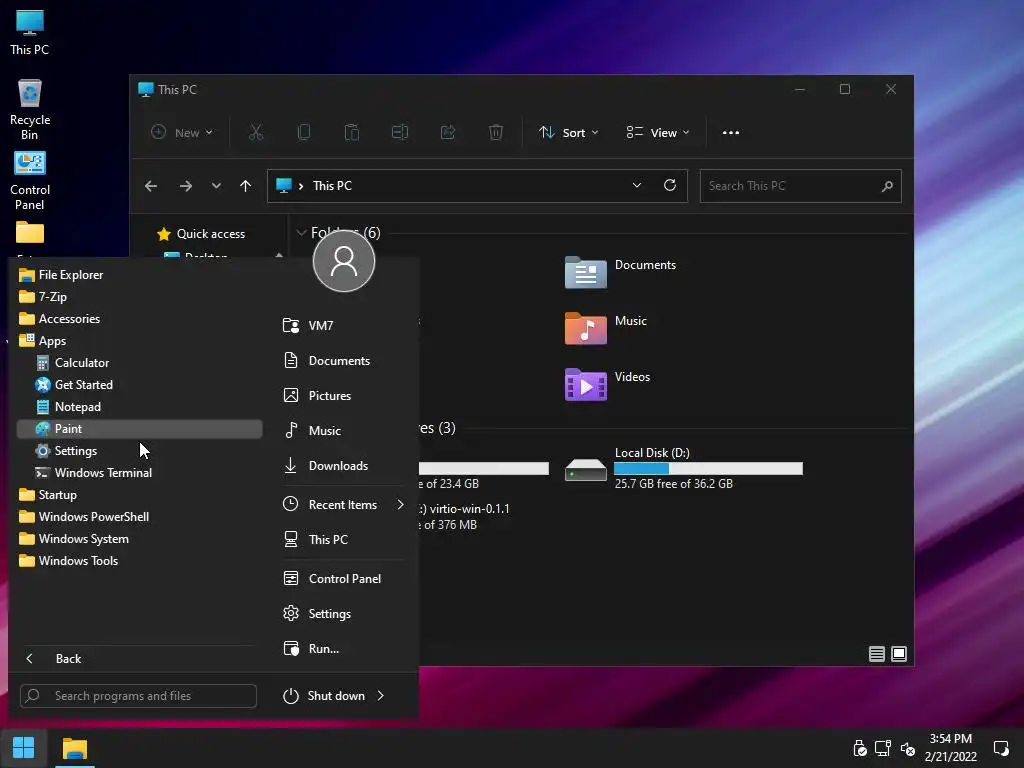This screenshot has width=1024, height=768.
Task: Go forward with the Explorer forward arrow
Action: point(185,186)
